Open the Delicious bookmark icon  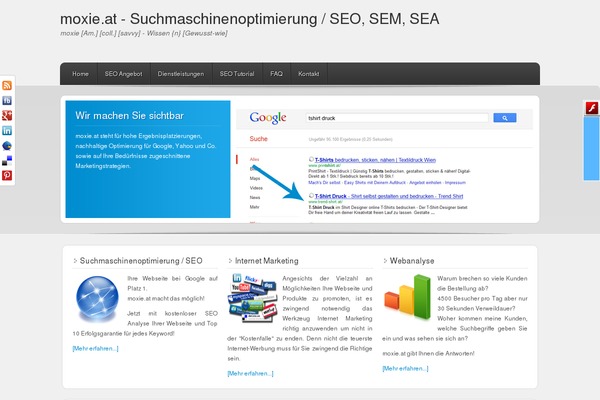tap(7, 160)
